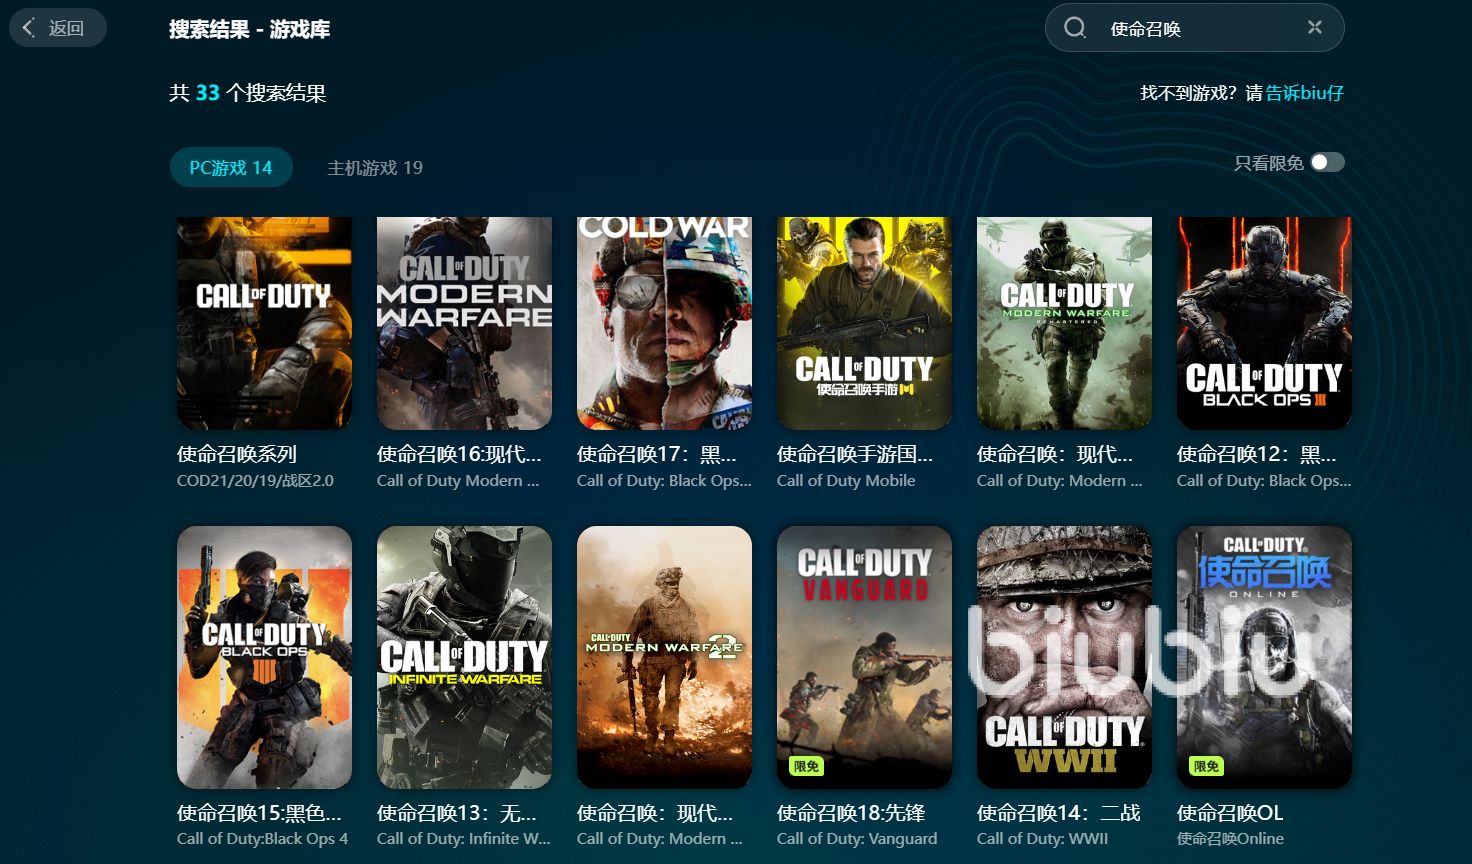The width and height of the screenshot is (1472, 864).
Task: Click the subtitle Call of Duty Mobile
Action: coord(846,481)
